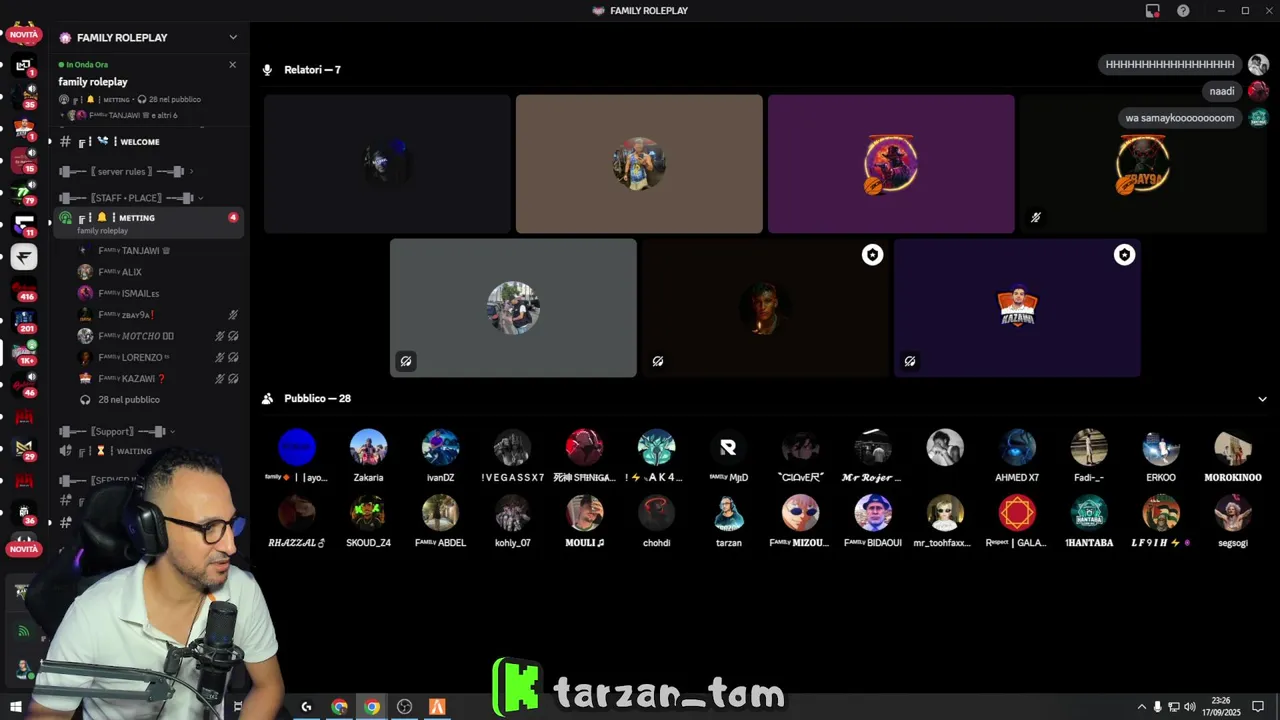This screenshot has width=1280, height=720.
Task: Close the In Onda Ora live banner
Action: (x=233, y=65)
